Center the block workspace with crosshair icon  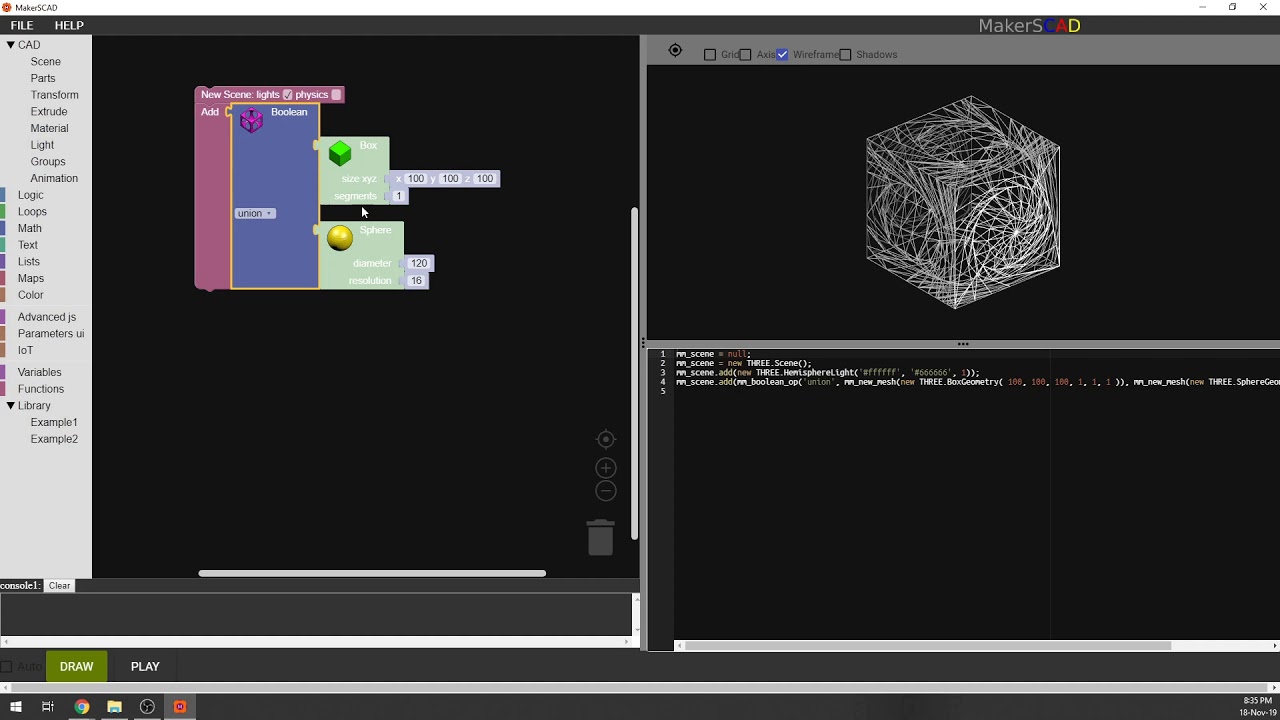tap(605, 440)
